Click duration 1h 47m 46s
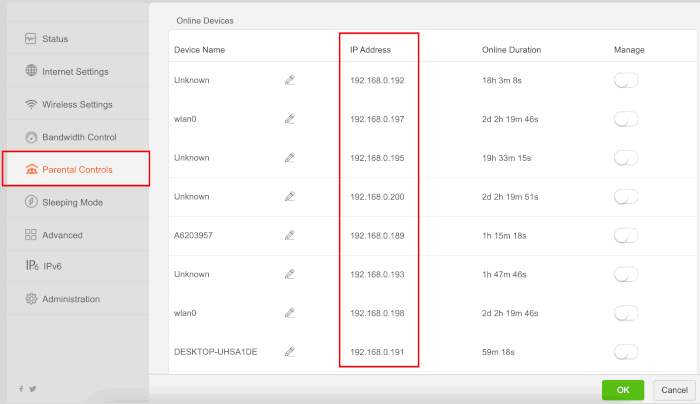This screenshot has height=404, width=700. pos(504,275)
